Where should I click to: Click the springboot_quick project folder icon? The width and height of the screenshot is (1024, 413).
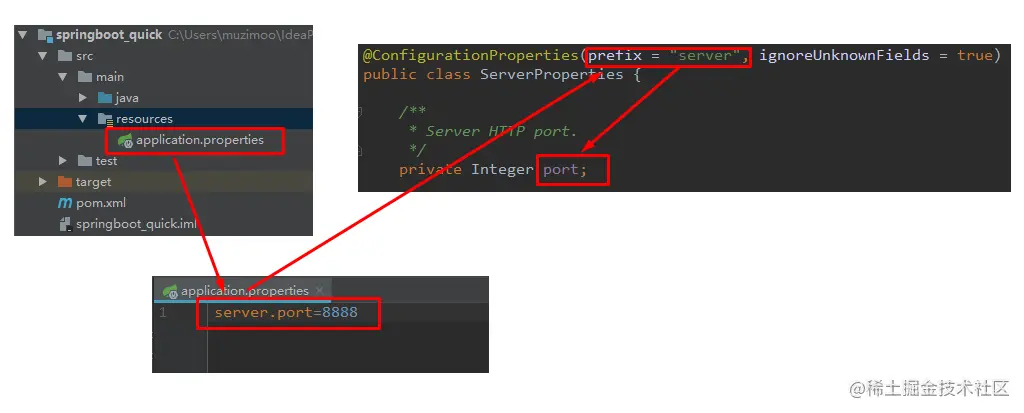point(44,35)
